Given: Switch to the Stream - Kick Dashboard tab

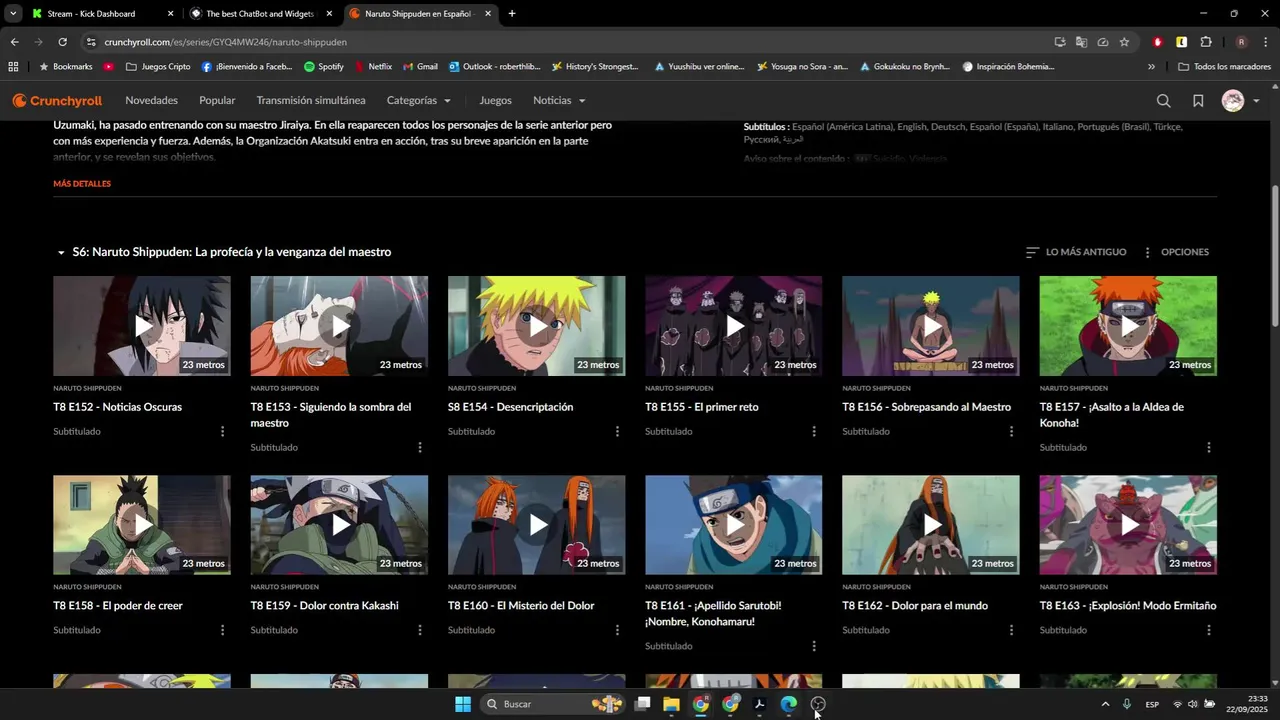Looking at the screenshot, I should [x=102, y=14].
